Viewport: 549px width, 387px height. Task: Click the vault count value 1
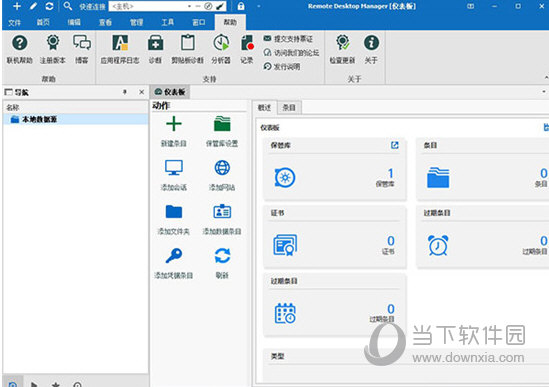390,173
